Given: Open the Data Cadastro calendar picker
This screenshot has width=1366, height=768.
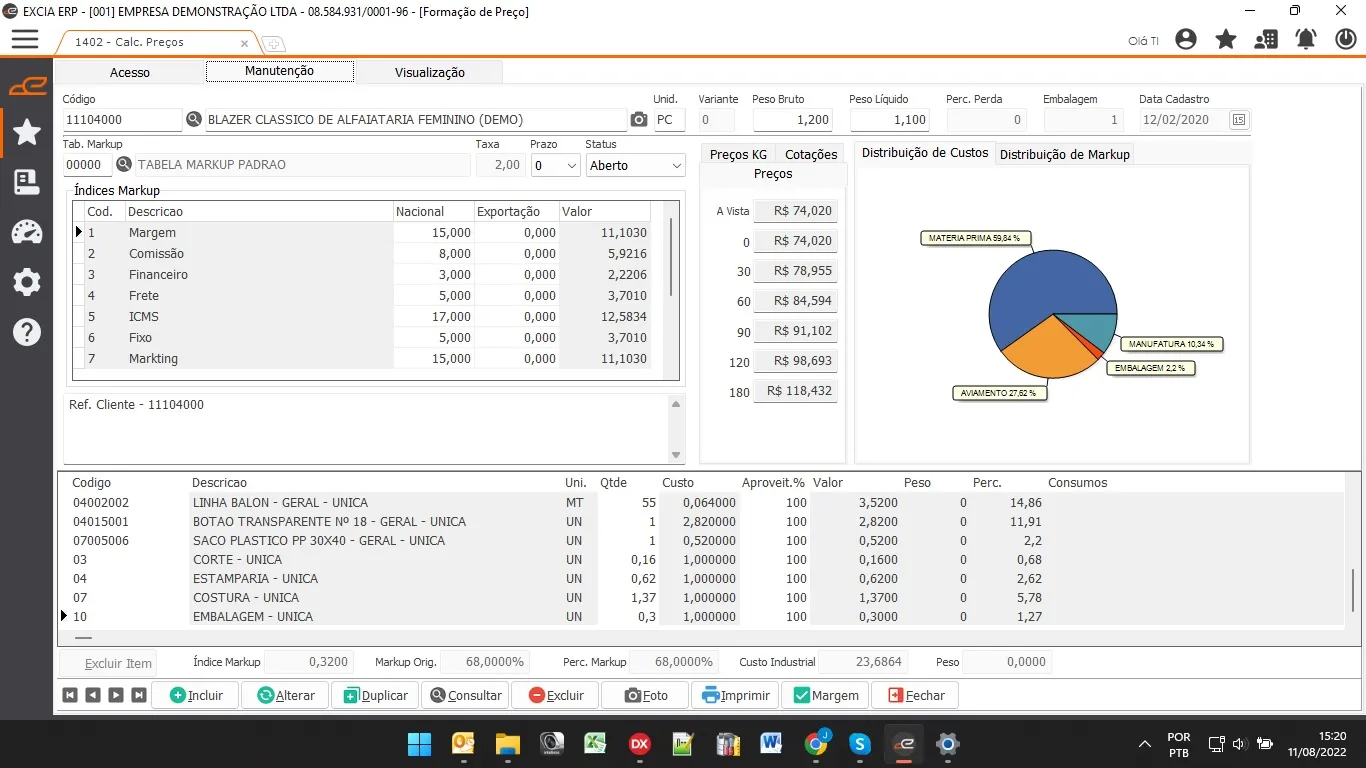Looking at the screenshot, I should click(x=1239, y=120).
